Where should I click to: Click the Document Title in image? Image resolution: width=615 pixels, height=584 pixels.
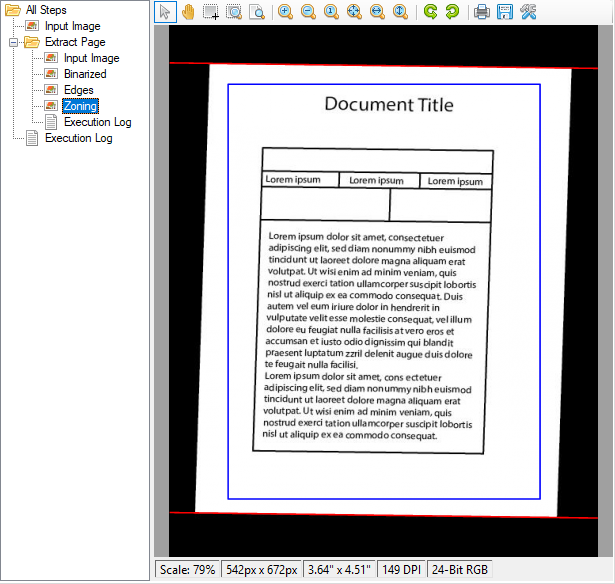(389, 105)
